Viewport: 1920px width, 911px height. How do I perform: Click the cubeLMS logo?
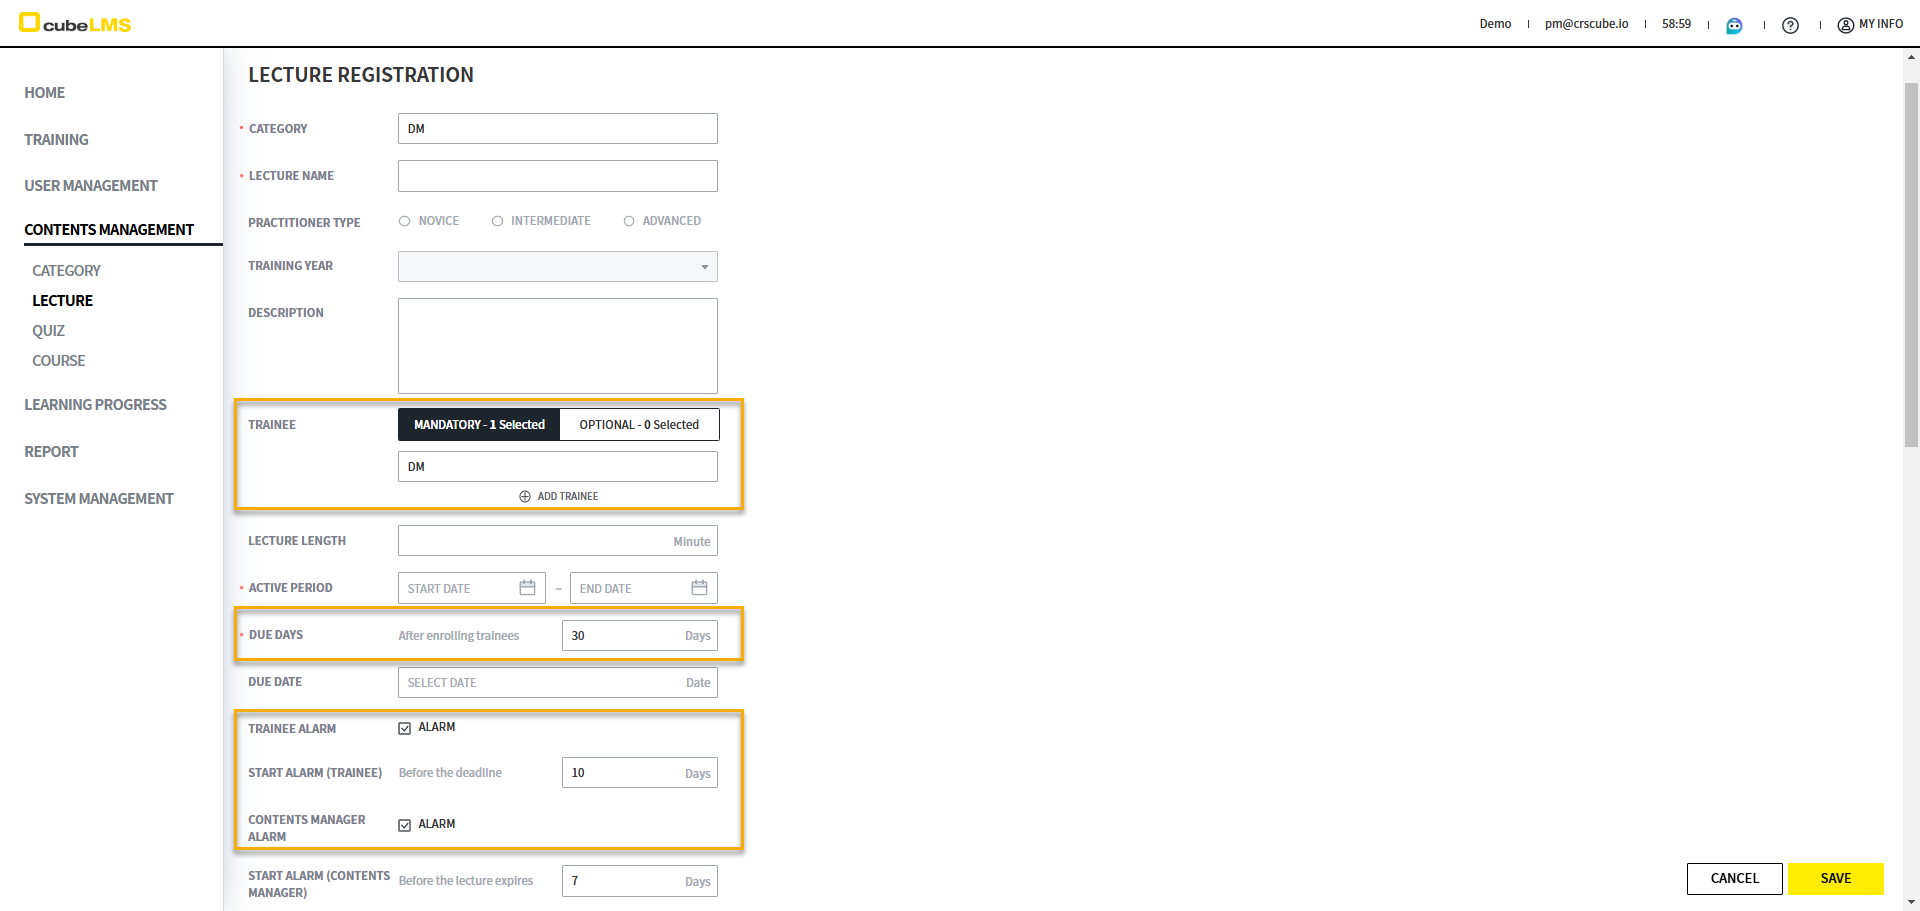(x=75, y=23)
